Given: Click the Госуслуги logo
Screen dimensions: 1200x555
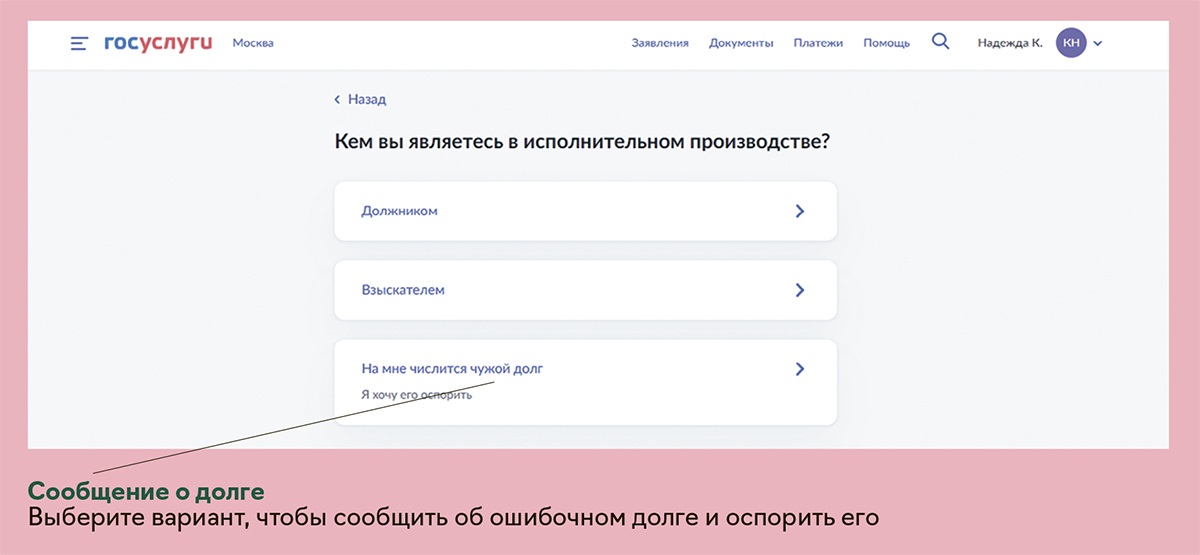Looking at the screenshot, I should coord(158,43).
